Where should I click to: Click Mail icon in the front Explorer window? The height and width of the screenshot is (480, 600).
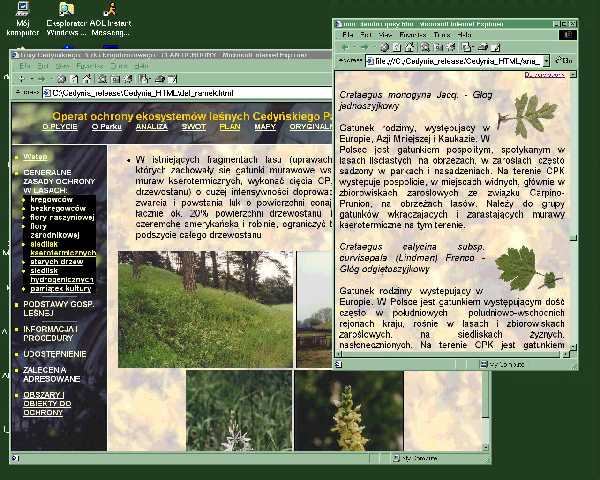(466, 47)
